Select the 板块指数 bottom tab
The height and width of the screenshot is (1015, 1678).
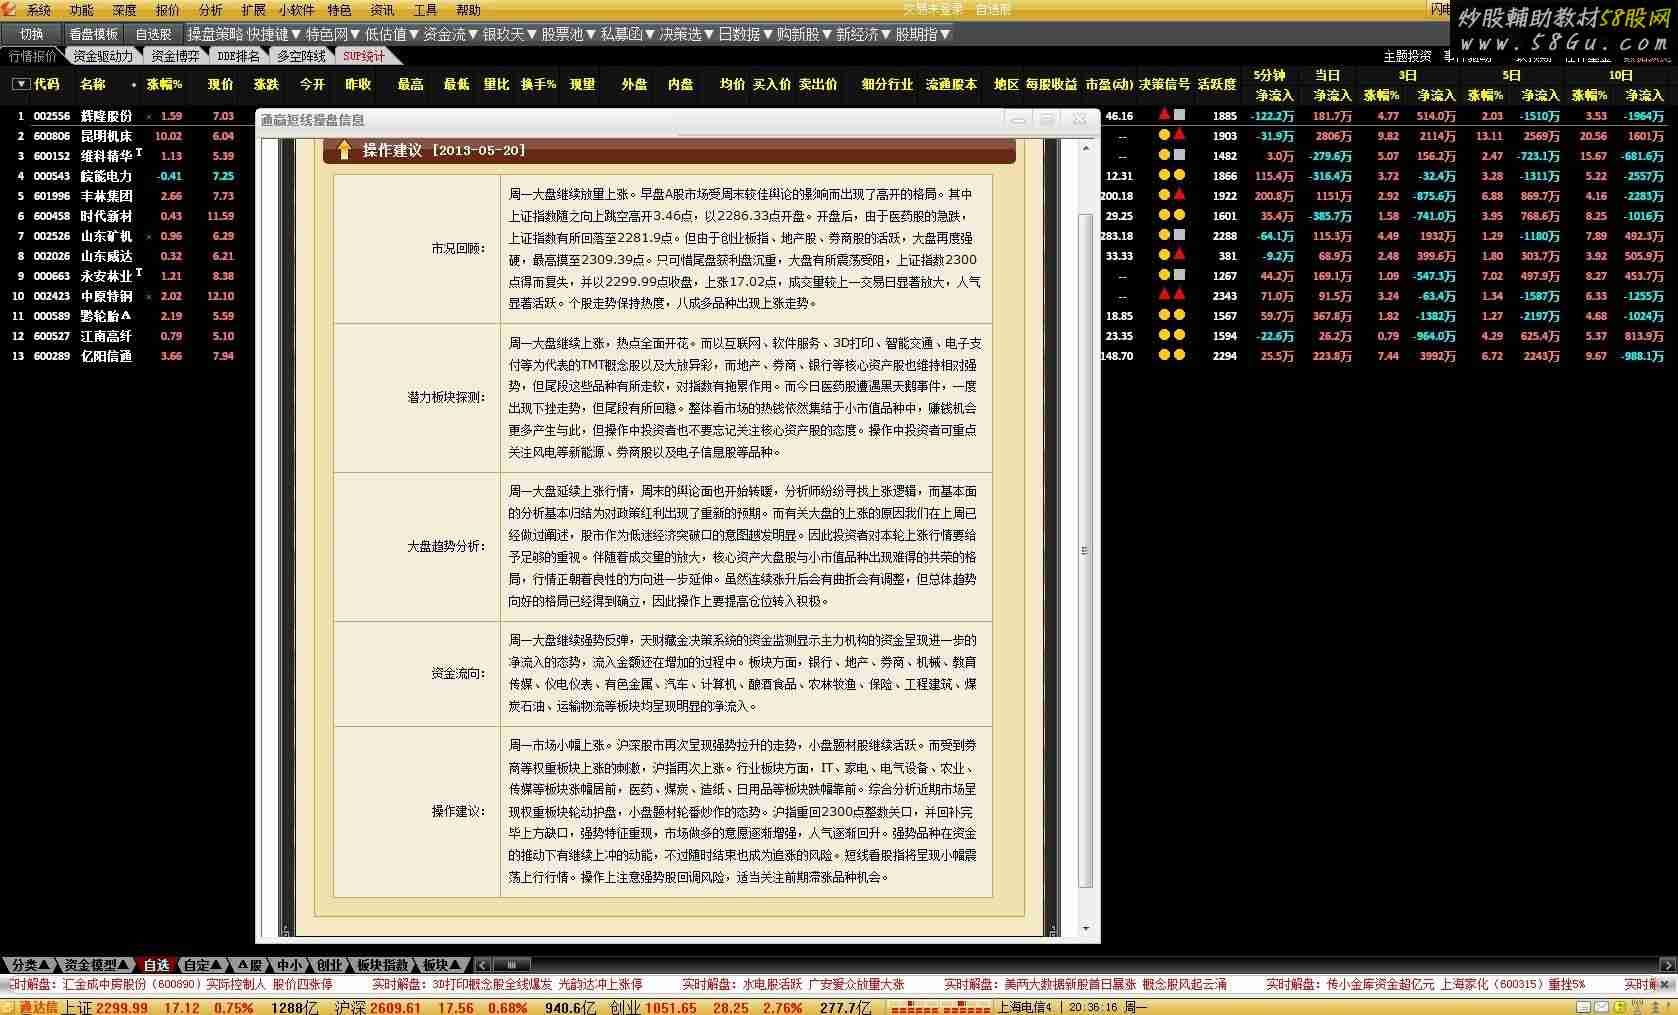coord(383,965)
